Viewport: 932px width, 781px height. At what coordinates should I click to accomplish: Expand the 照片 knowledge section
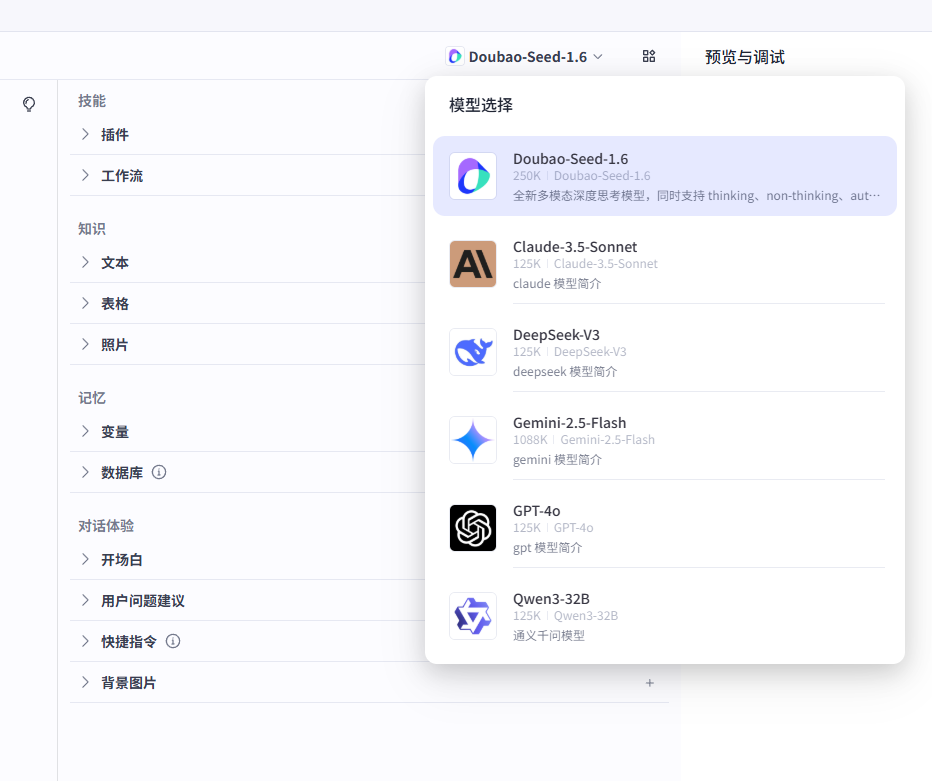pyautogui.click(x=85, y=344)
